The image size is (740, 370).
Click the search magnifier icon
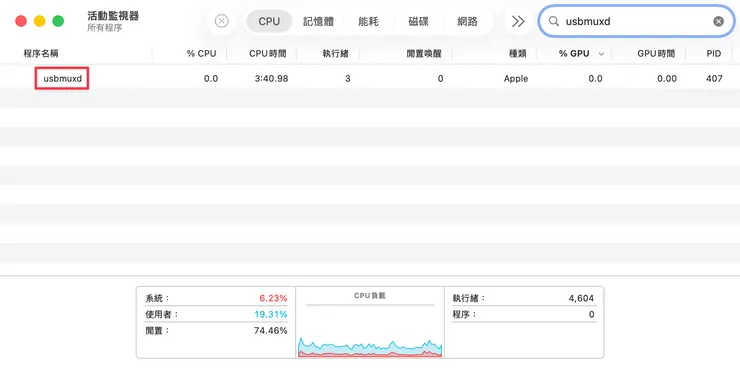coord(554,21)
